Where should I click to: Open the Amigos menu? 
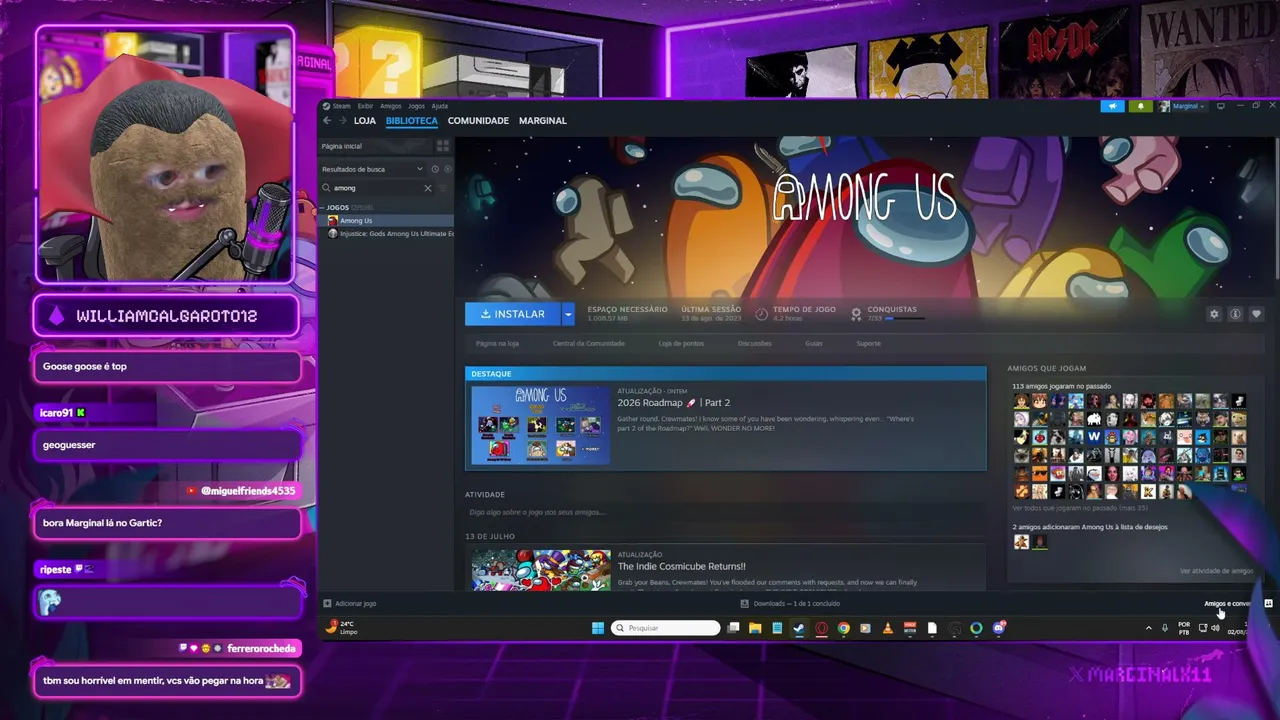click(391, 106)
